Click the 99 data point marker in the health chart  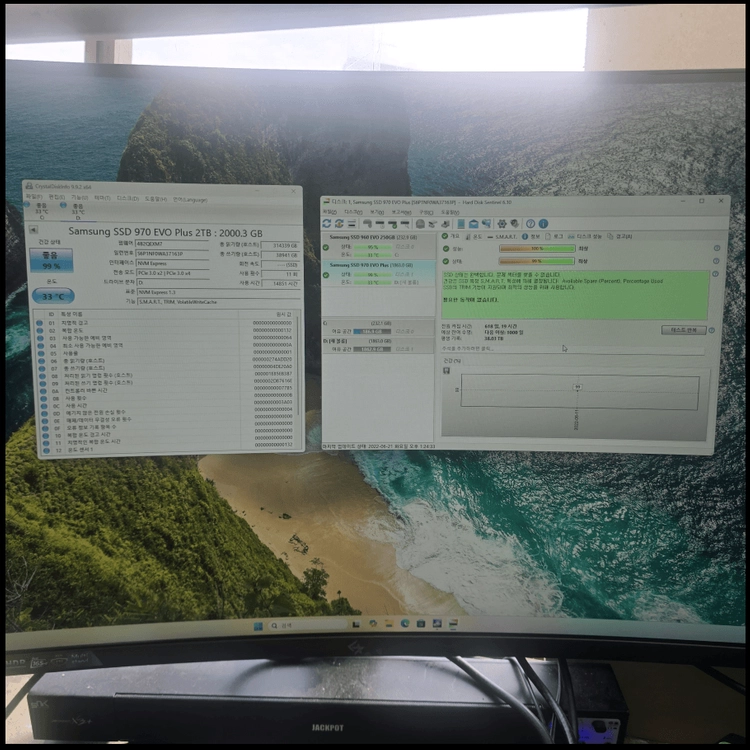point(577,387)
